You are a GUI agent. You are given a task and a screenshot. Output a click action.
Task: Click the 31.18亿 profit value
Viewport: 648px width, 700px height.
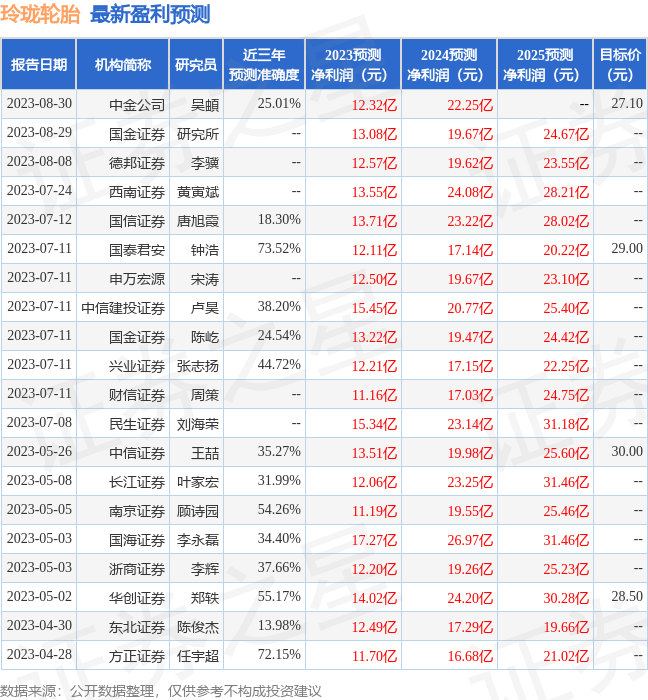click(566, 425)
